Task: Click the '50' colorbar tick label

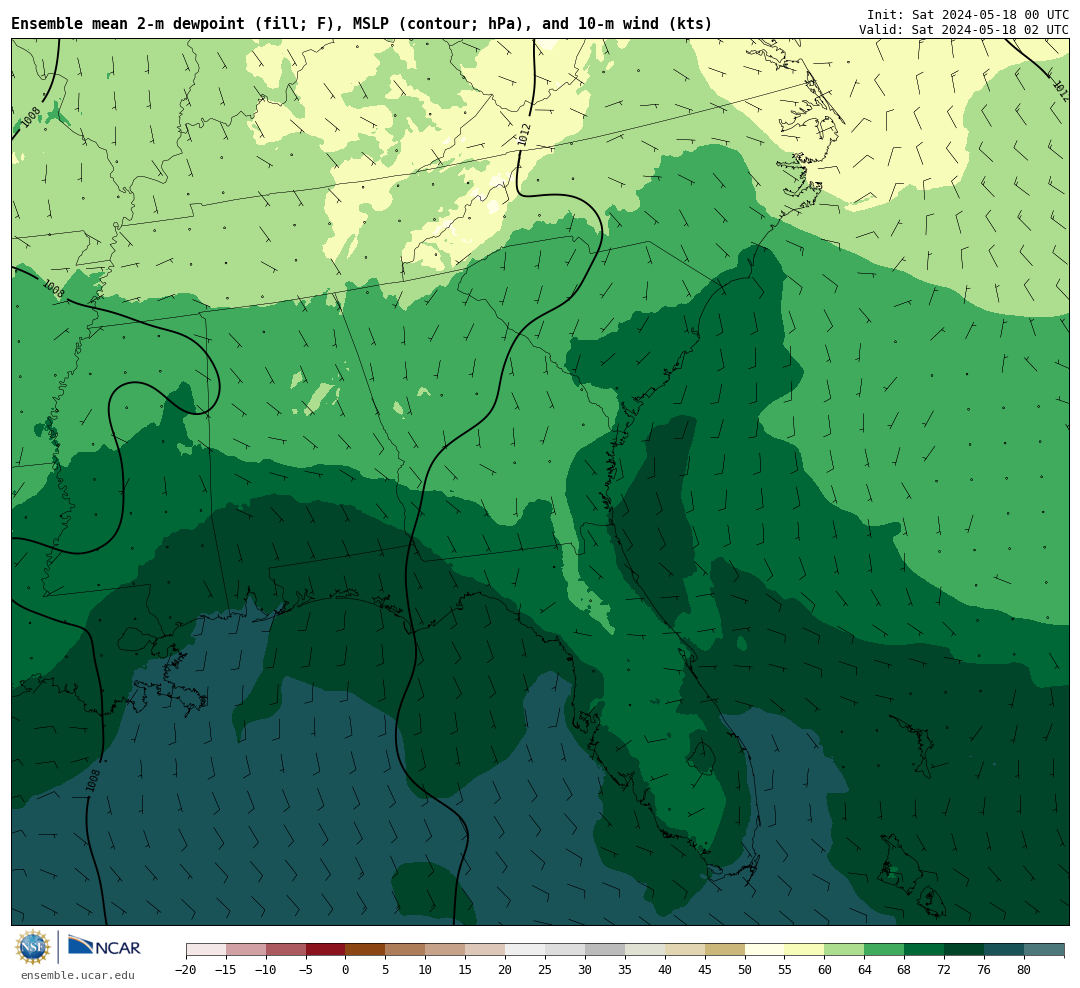Action: click(x=745, y=970)
